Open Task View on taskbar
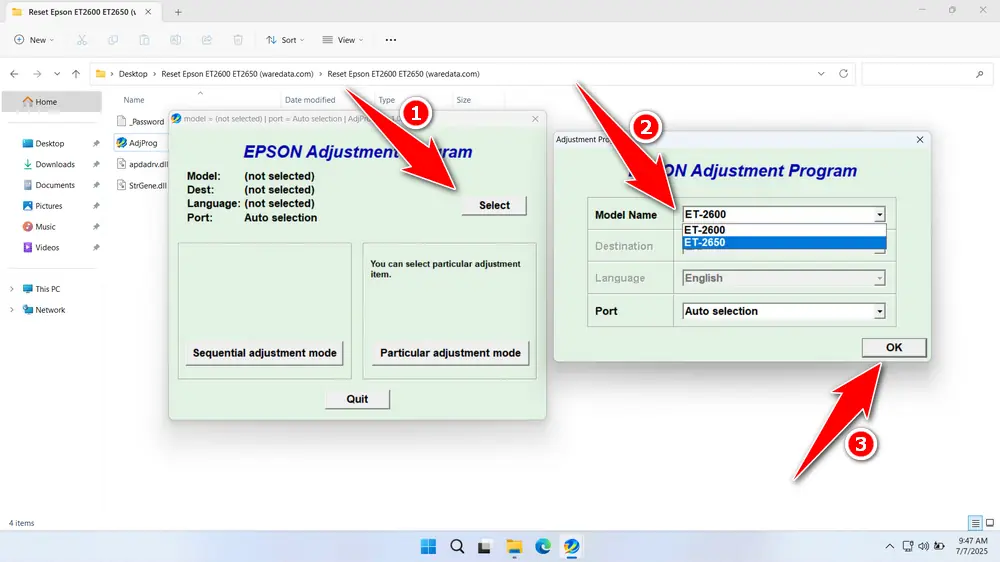Screen dimensions: 1000x562 [x=485, y=547]
